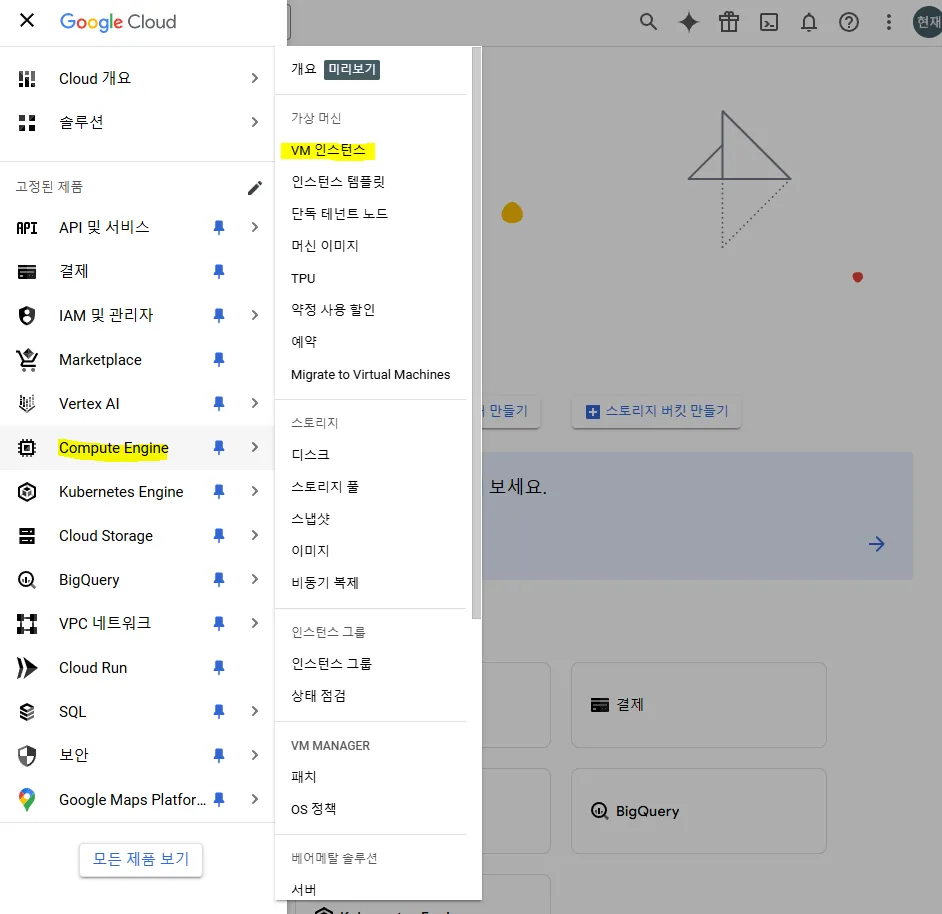Expand Kubernetes Engine submenu chevron
This screenshot has width=942, height=914.
(255, 492)
